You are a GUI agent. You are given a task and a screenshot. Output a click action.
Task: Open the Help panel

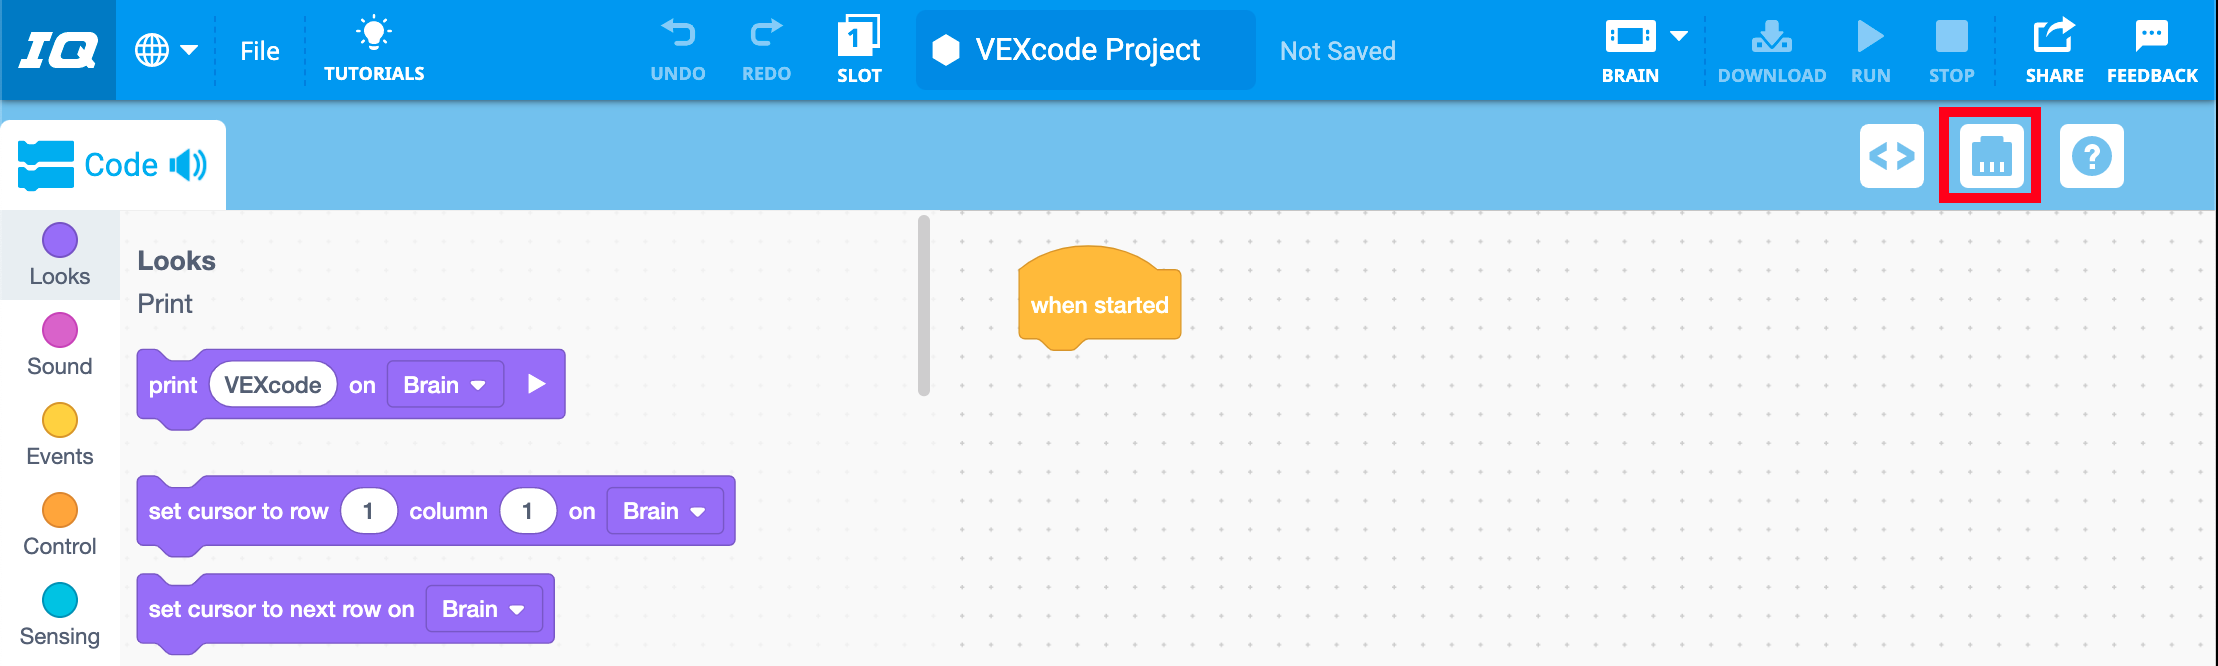coord(2092,156)
